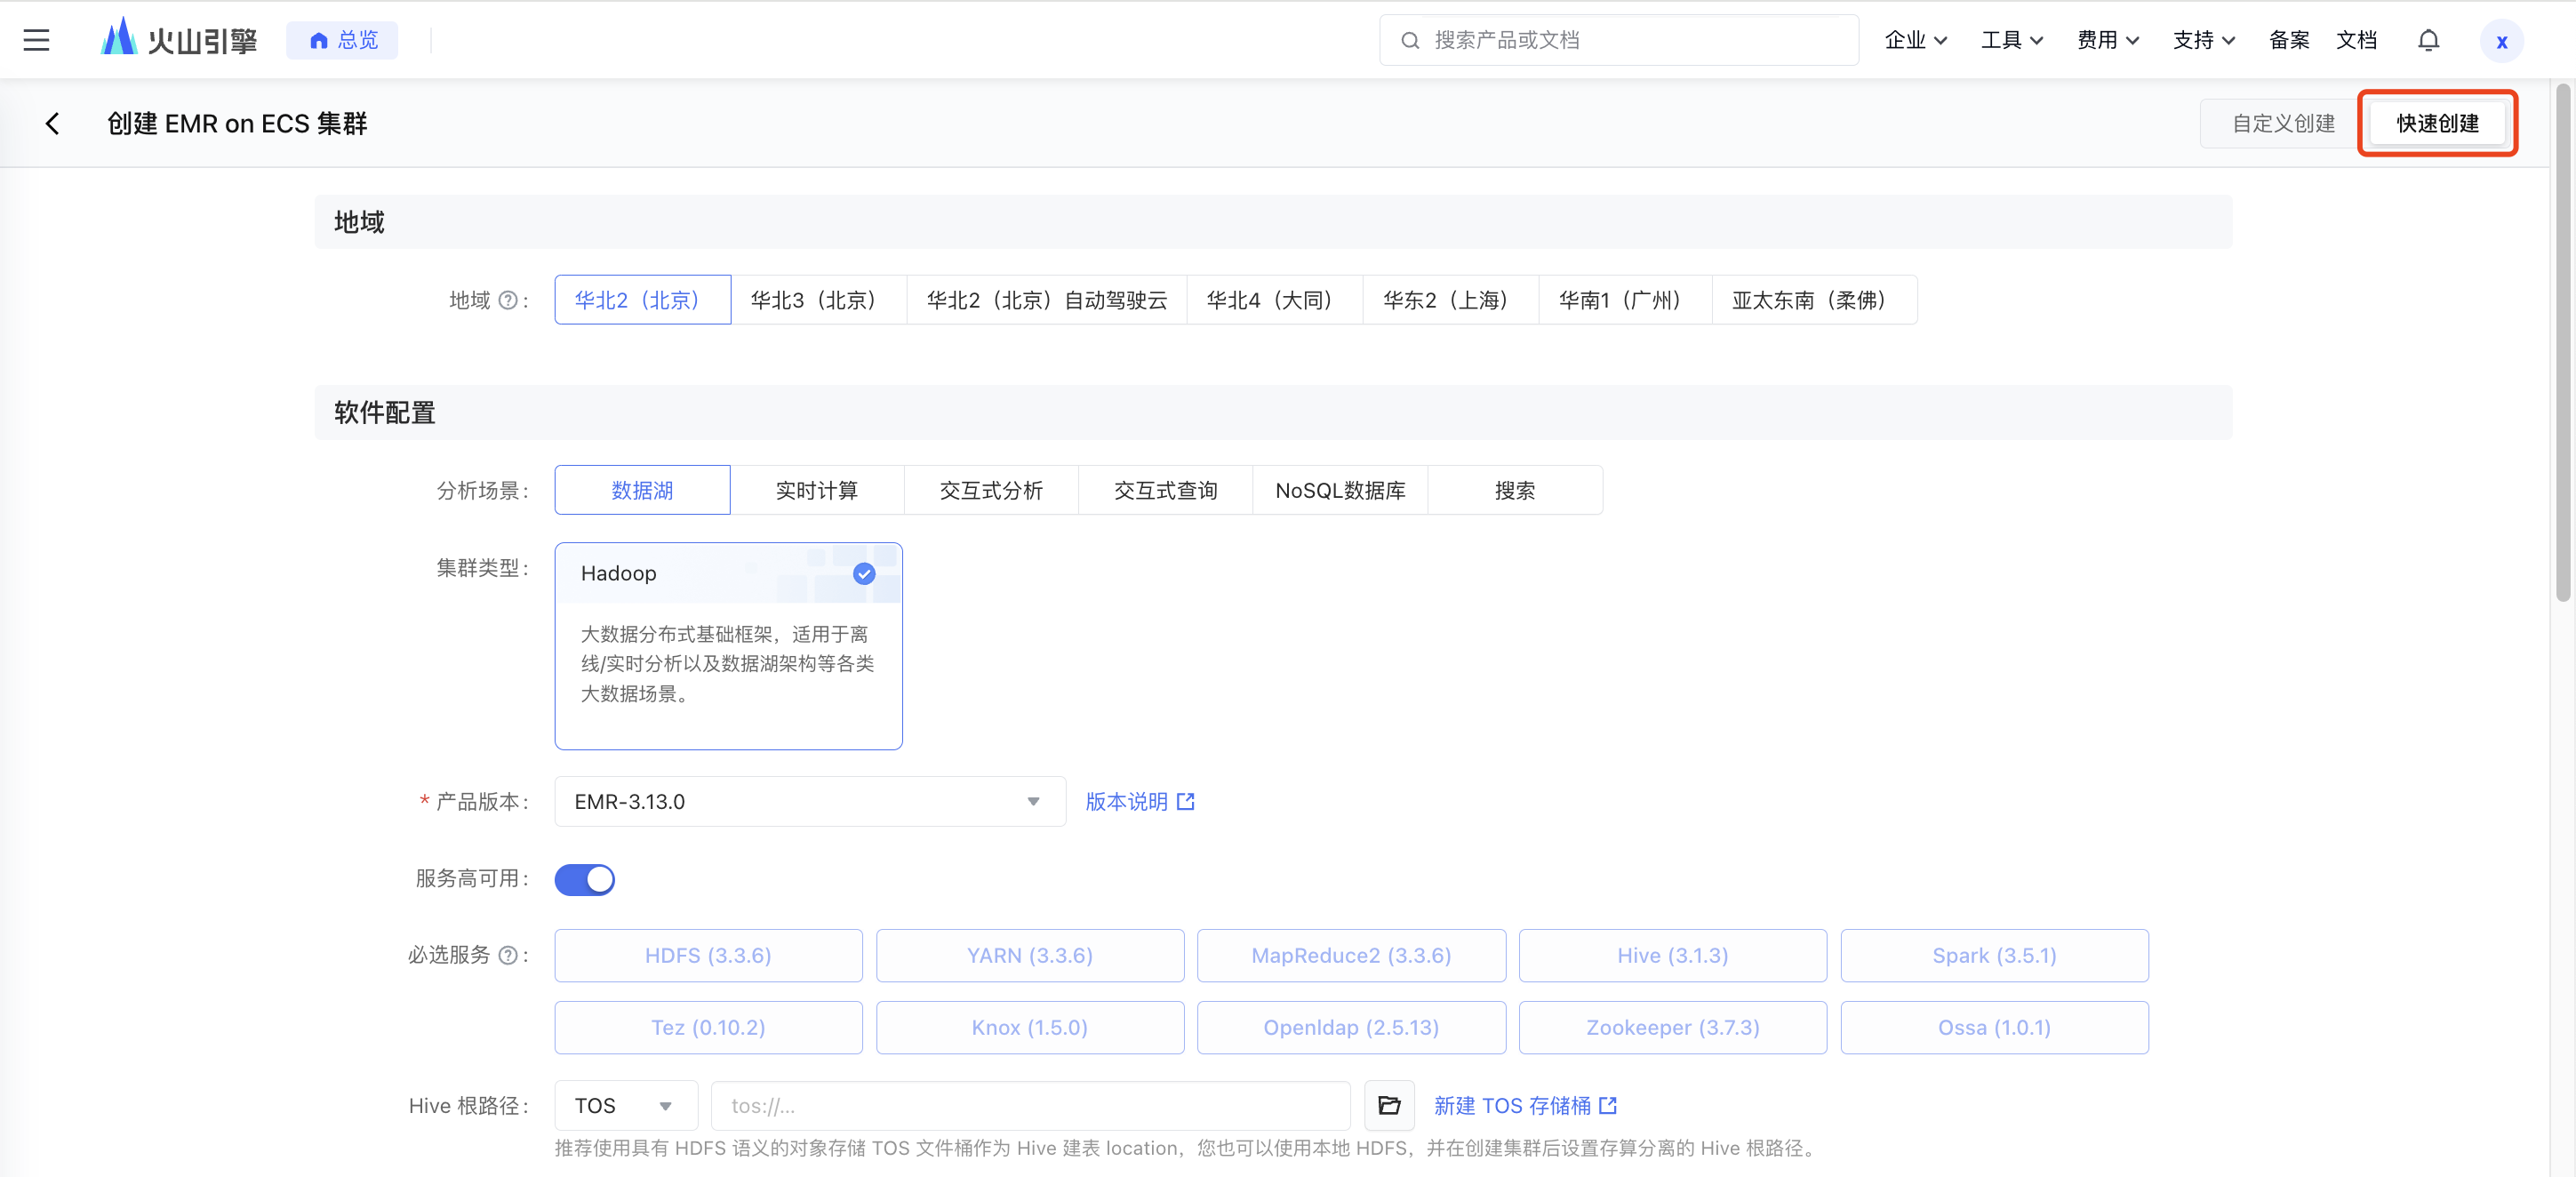Switch to 自定义创建 mode
The height and width of the screenshot is (1177, 2576).
point(2283,123)
